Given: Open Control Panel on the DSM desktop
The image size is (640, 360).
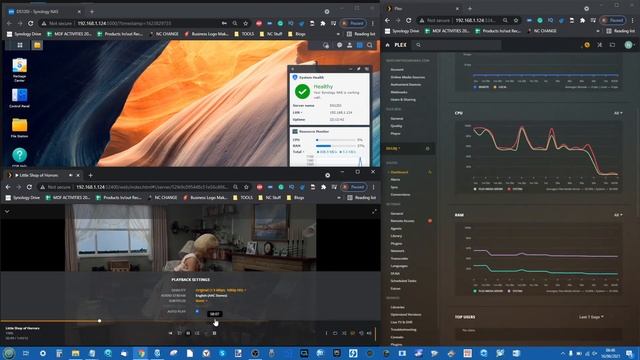Looking at the screenshot, I should coord(20,98).
